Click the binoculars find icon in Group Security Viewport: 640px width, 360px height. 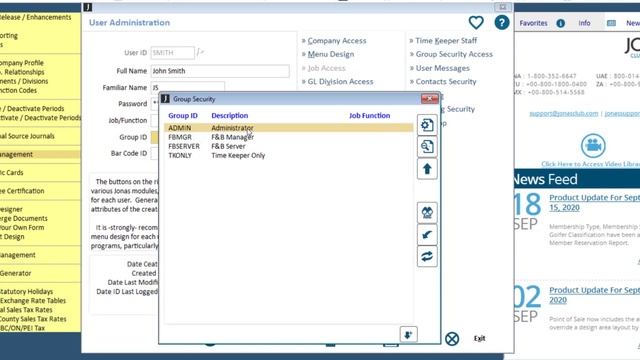(427, 213)
